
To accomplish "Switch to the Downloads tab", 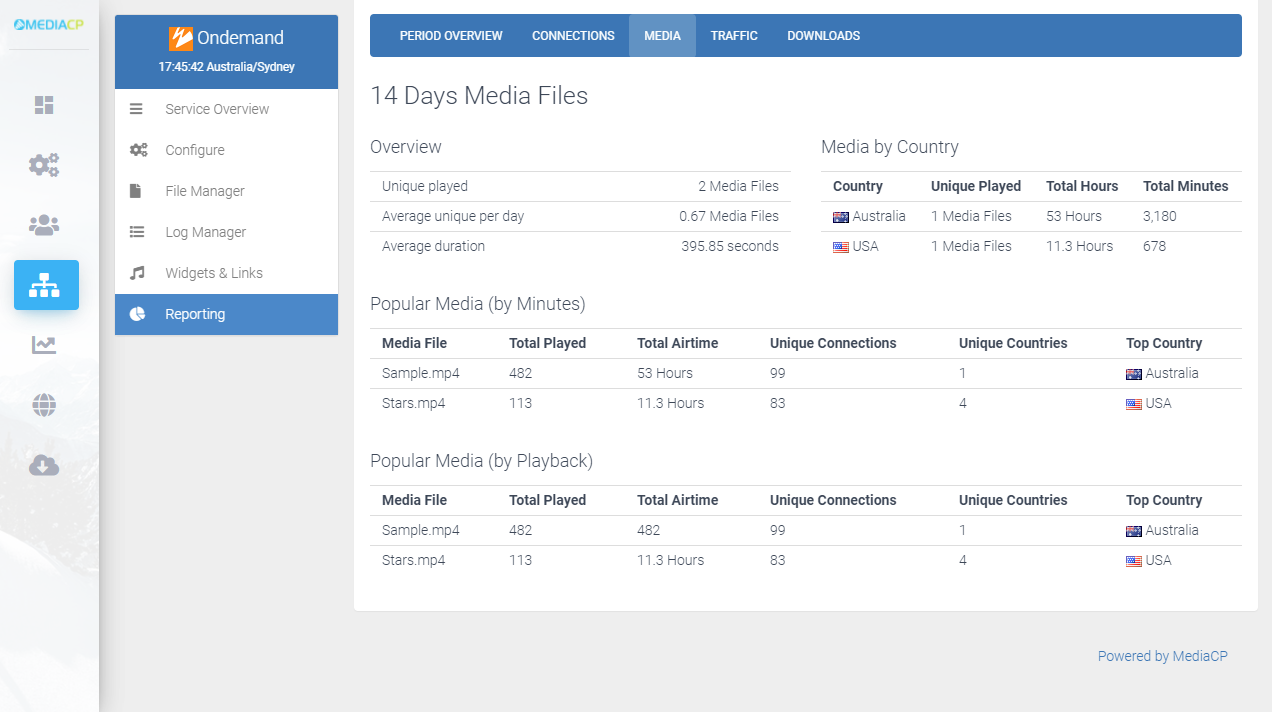I will 823,36.
